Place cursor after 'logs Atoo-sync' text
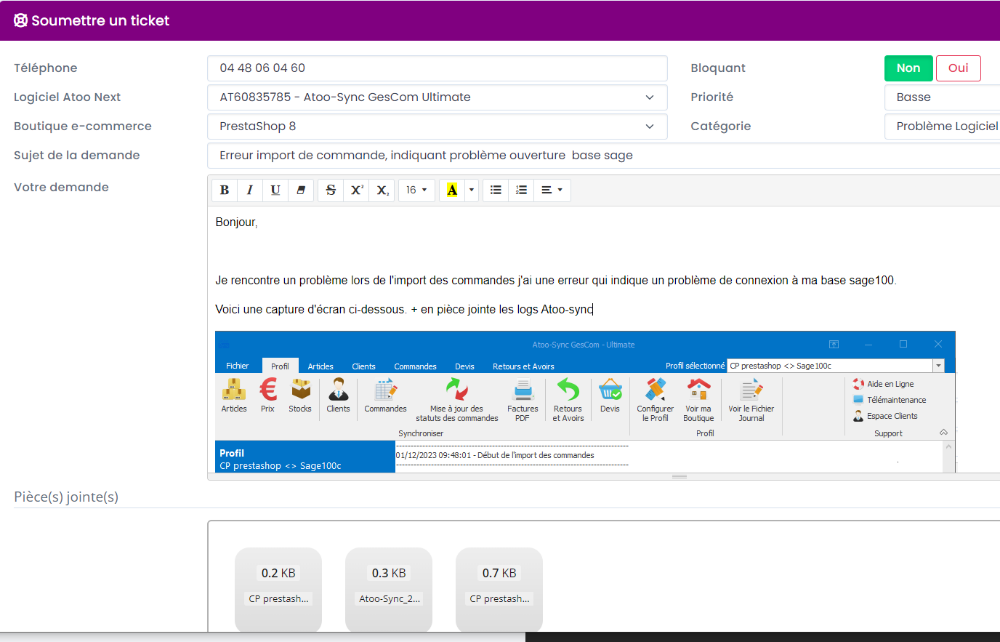 coord(593,309)
